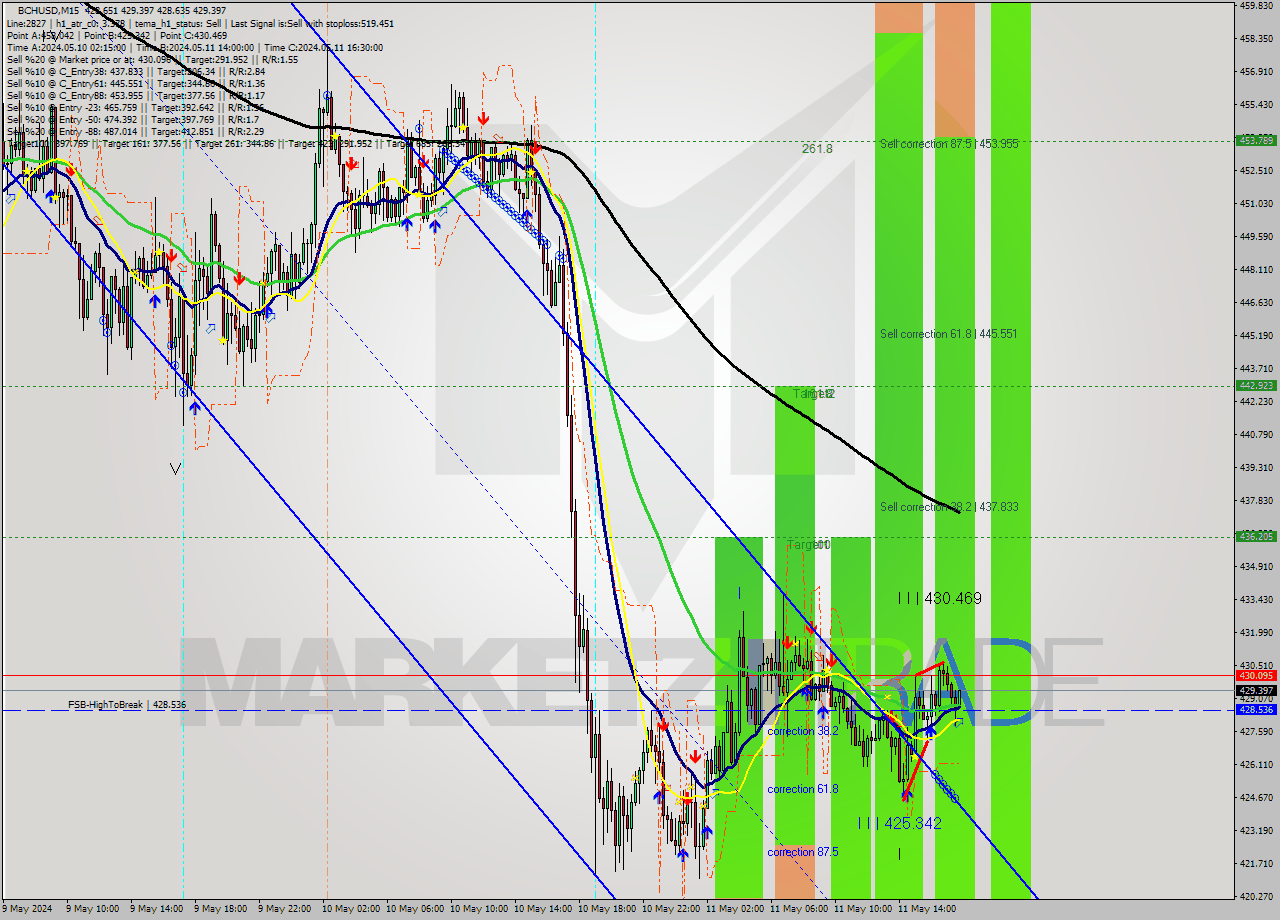Image resolution: width=1280 pixels, height=920 pixels.
Task: Click '11 May 06:00' on time axis
Action: point(798,909)
